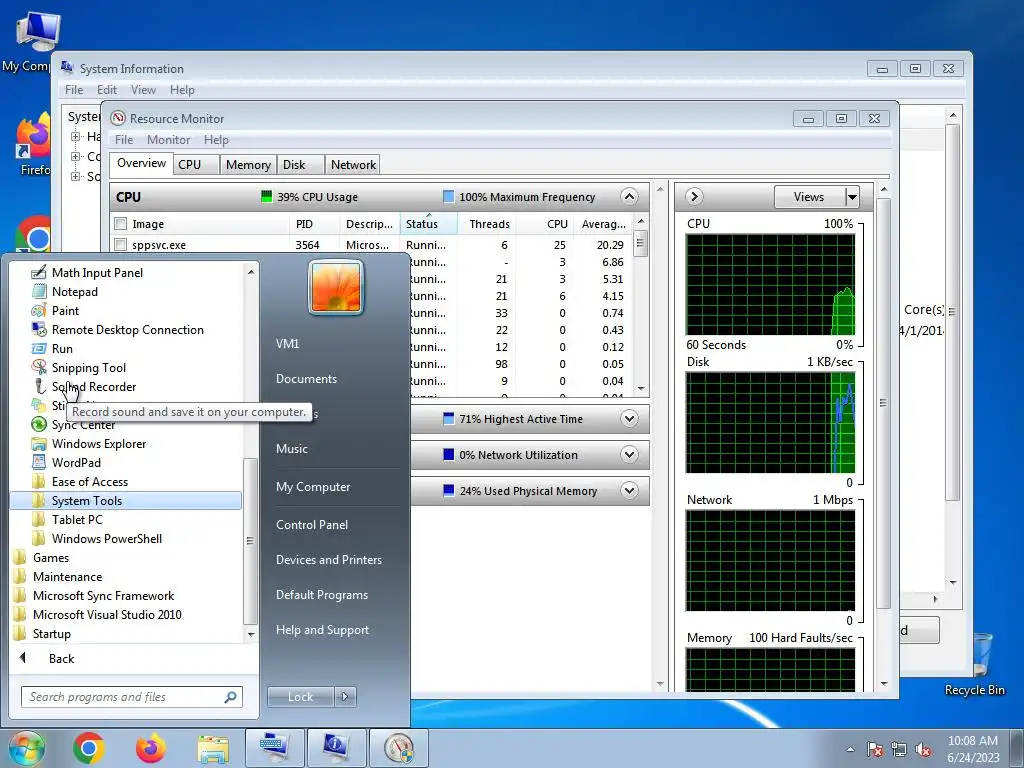Open the Monitor menu in Resource Monitor
Image resolution: width=1024 pixels, height=768 pixels.
tap(168, 140)
